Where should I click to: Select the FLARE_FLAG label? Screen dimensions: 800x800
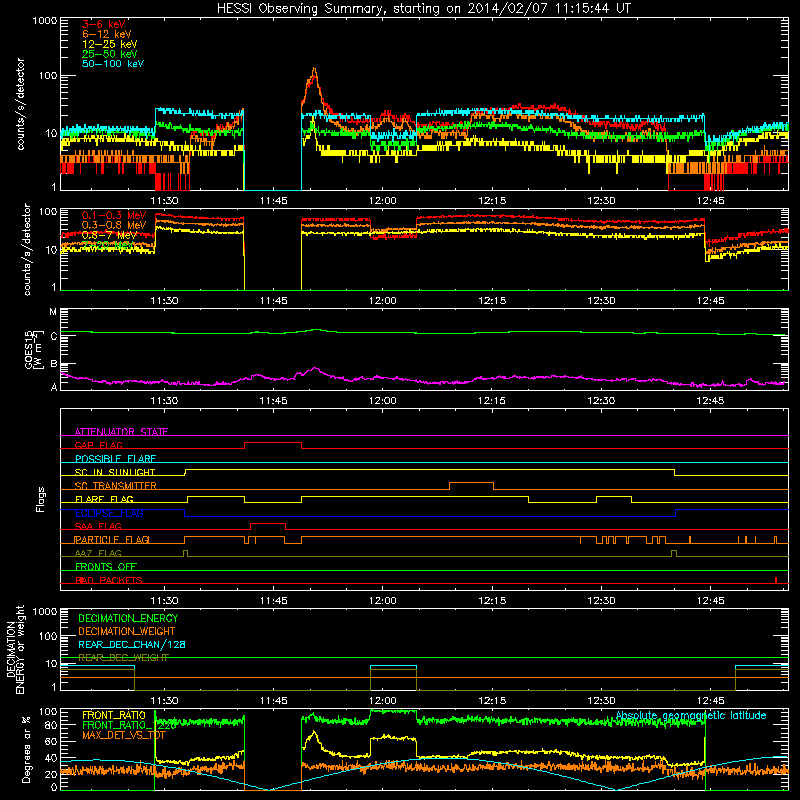[104, 499]
